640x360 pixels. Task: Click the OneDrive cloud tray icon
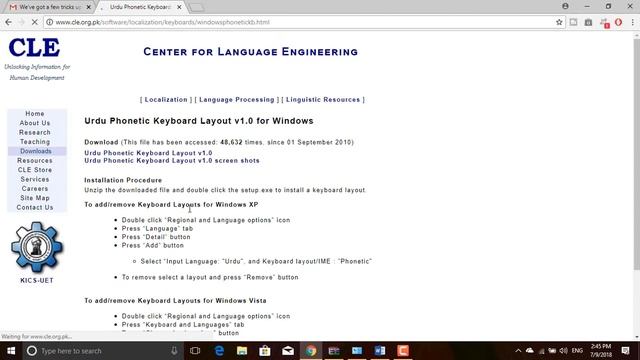[x=530, y=351]
